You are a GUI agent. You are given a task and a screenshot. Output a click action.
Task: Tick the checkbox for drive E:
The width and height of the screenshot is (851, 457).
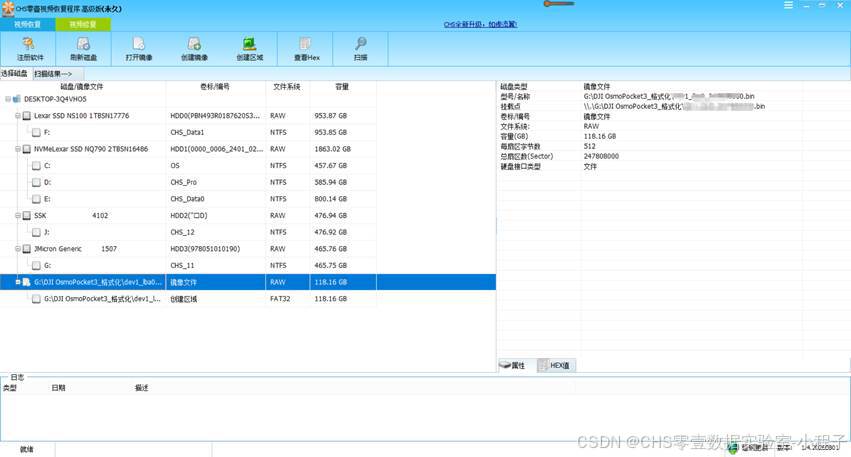[x=36, y=199]
